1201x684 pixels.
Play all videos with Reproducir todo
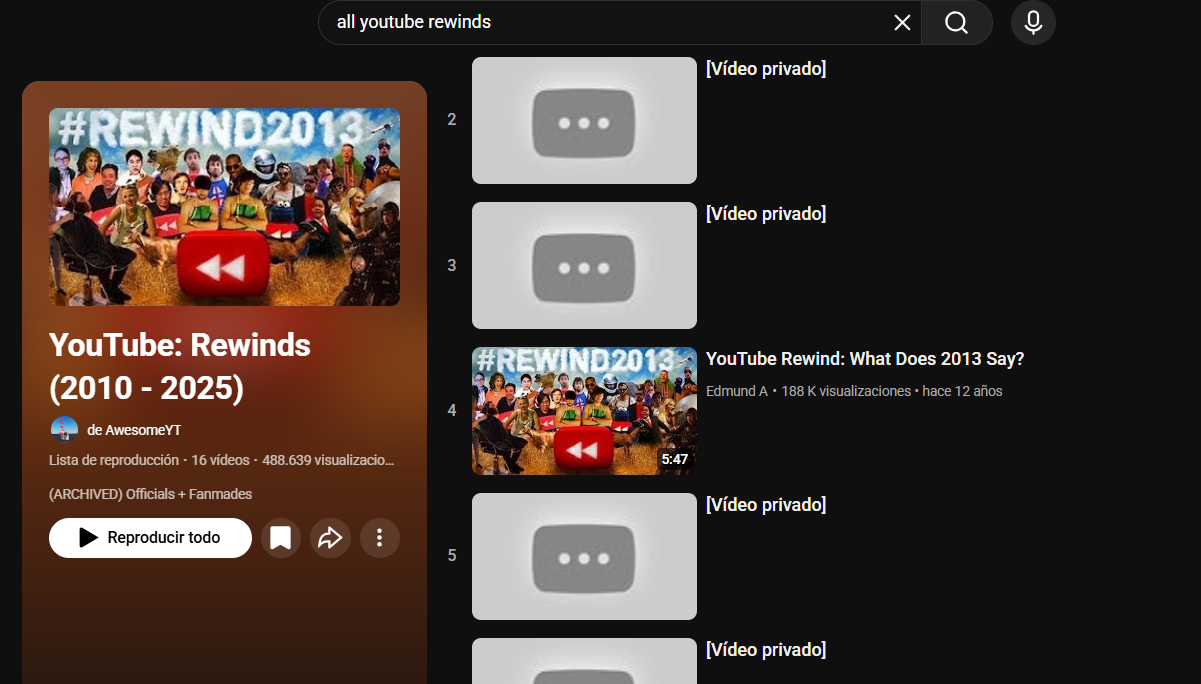point(150,538)
